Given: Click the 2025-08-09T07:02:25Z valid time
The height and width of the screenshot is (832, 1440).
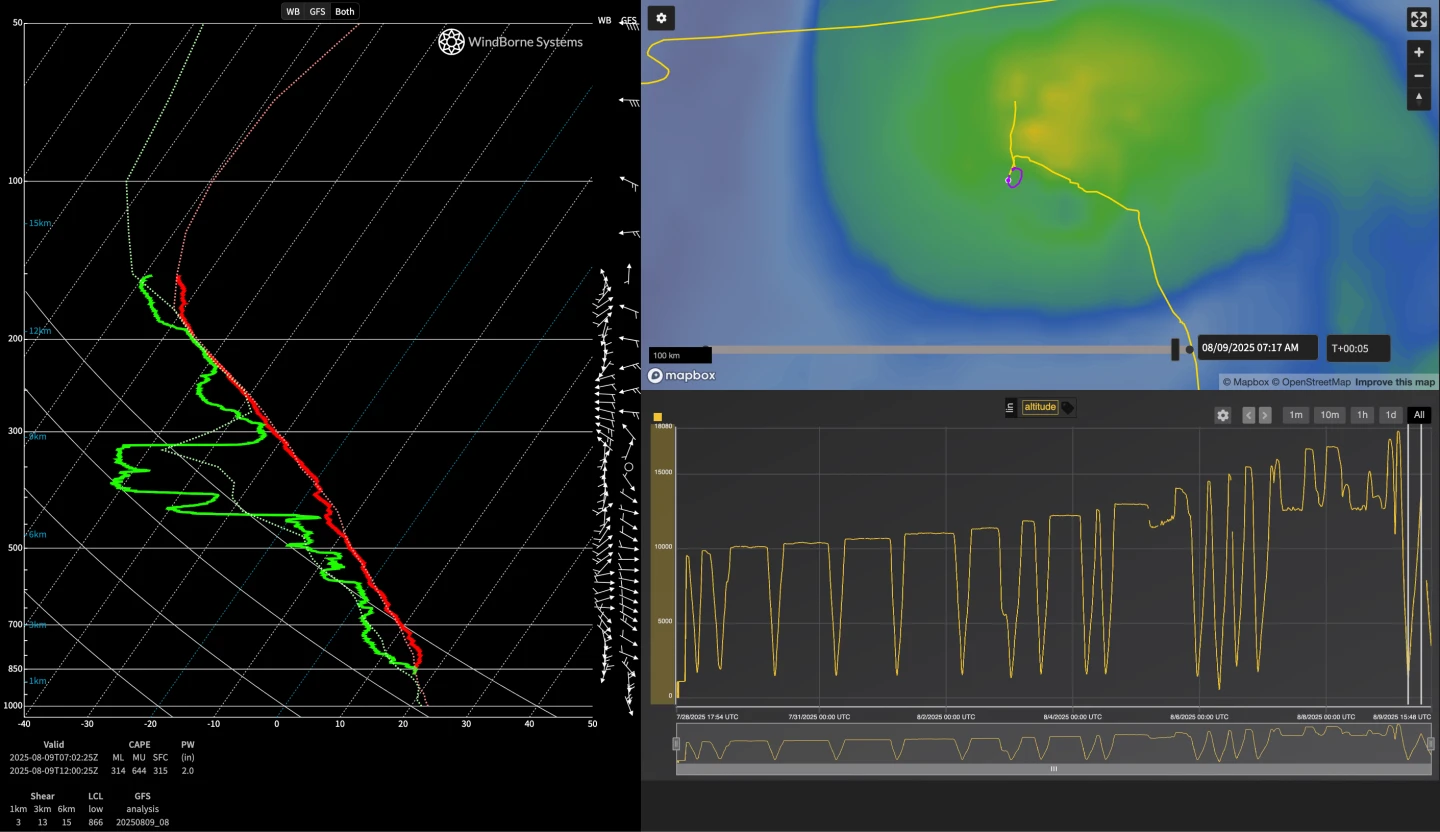Looking at the screenshot, I should [53, 758].
